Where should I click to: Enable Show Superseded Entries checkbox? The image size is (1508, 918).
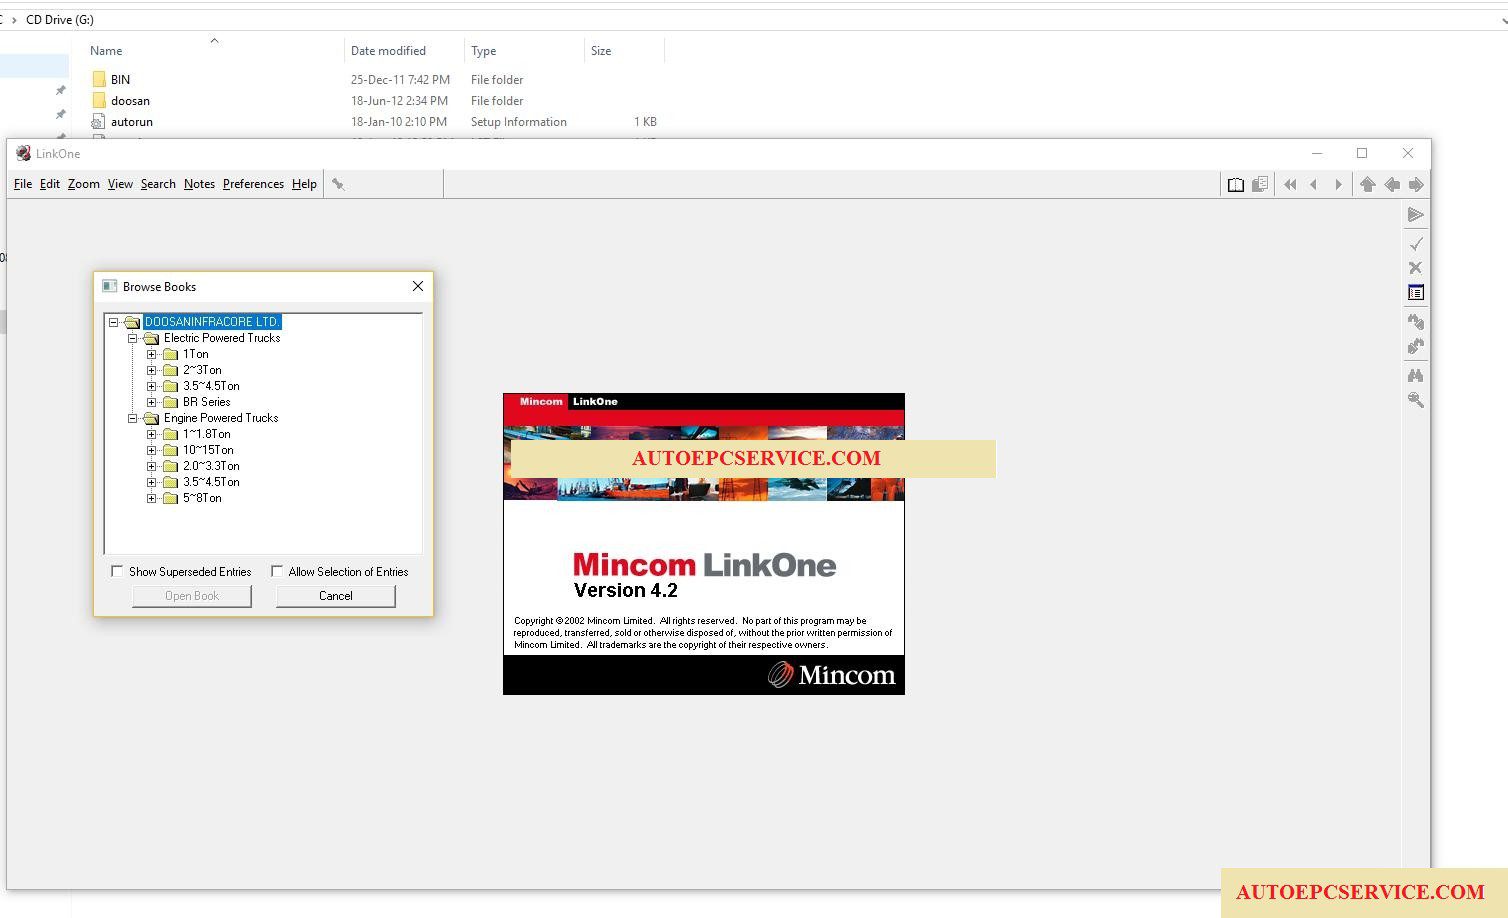(x=117, y=571)
